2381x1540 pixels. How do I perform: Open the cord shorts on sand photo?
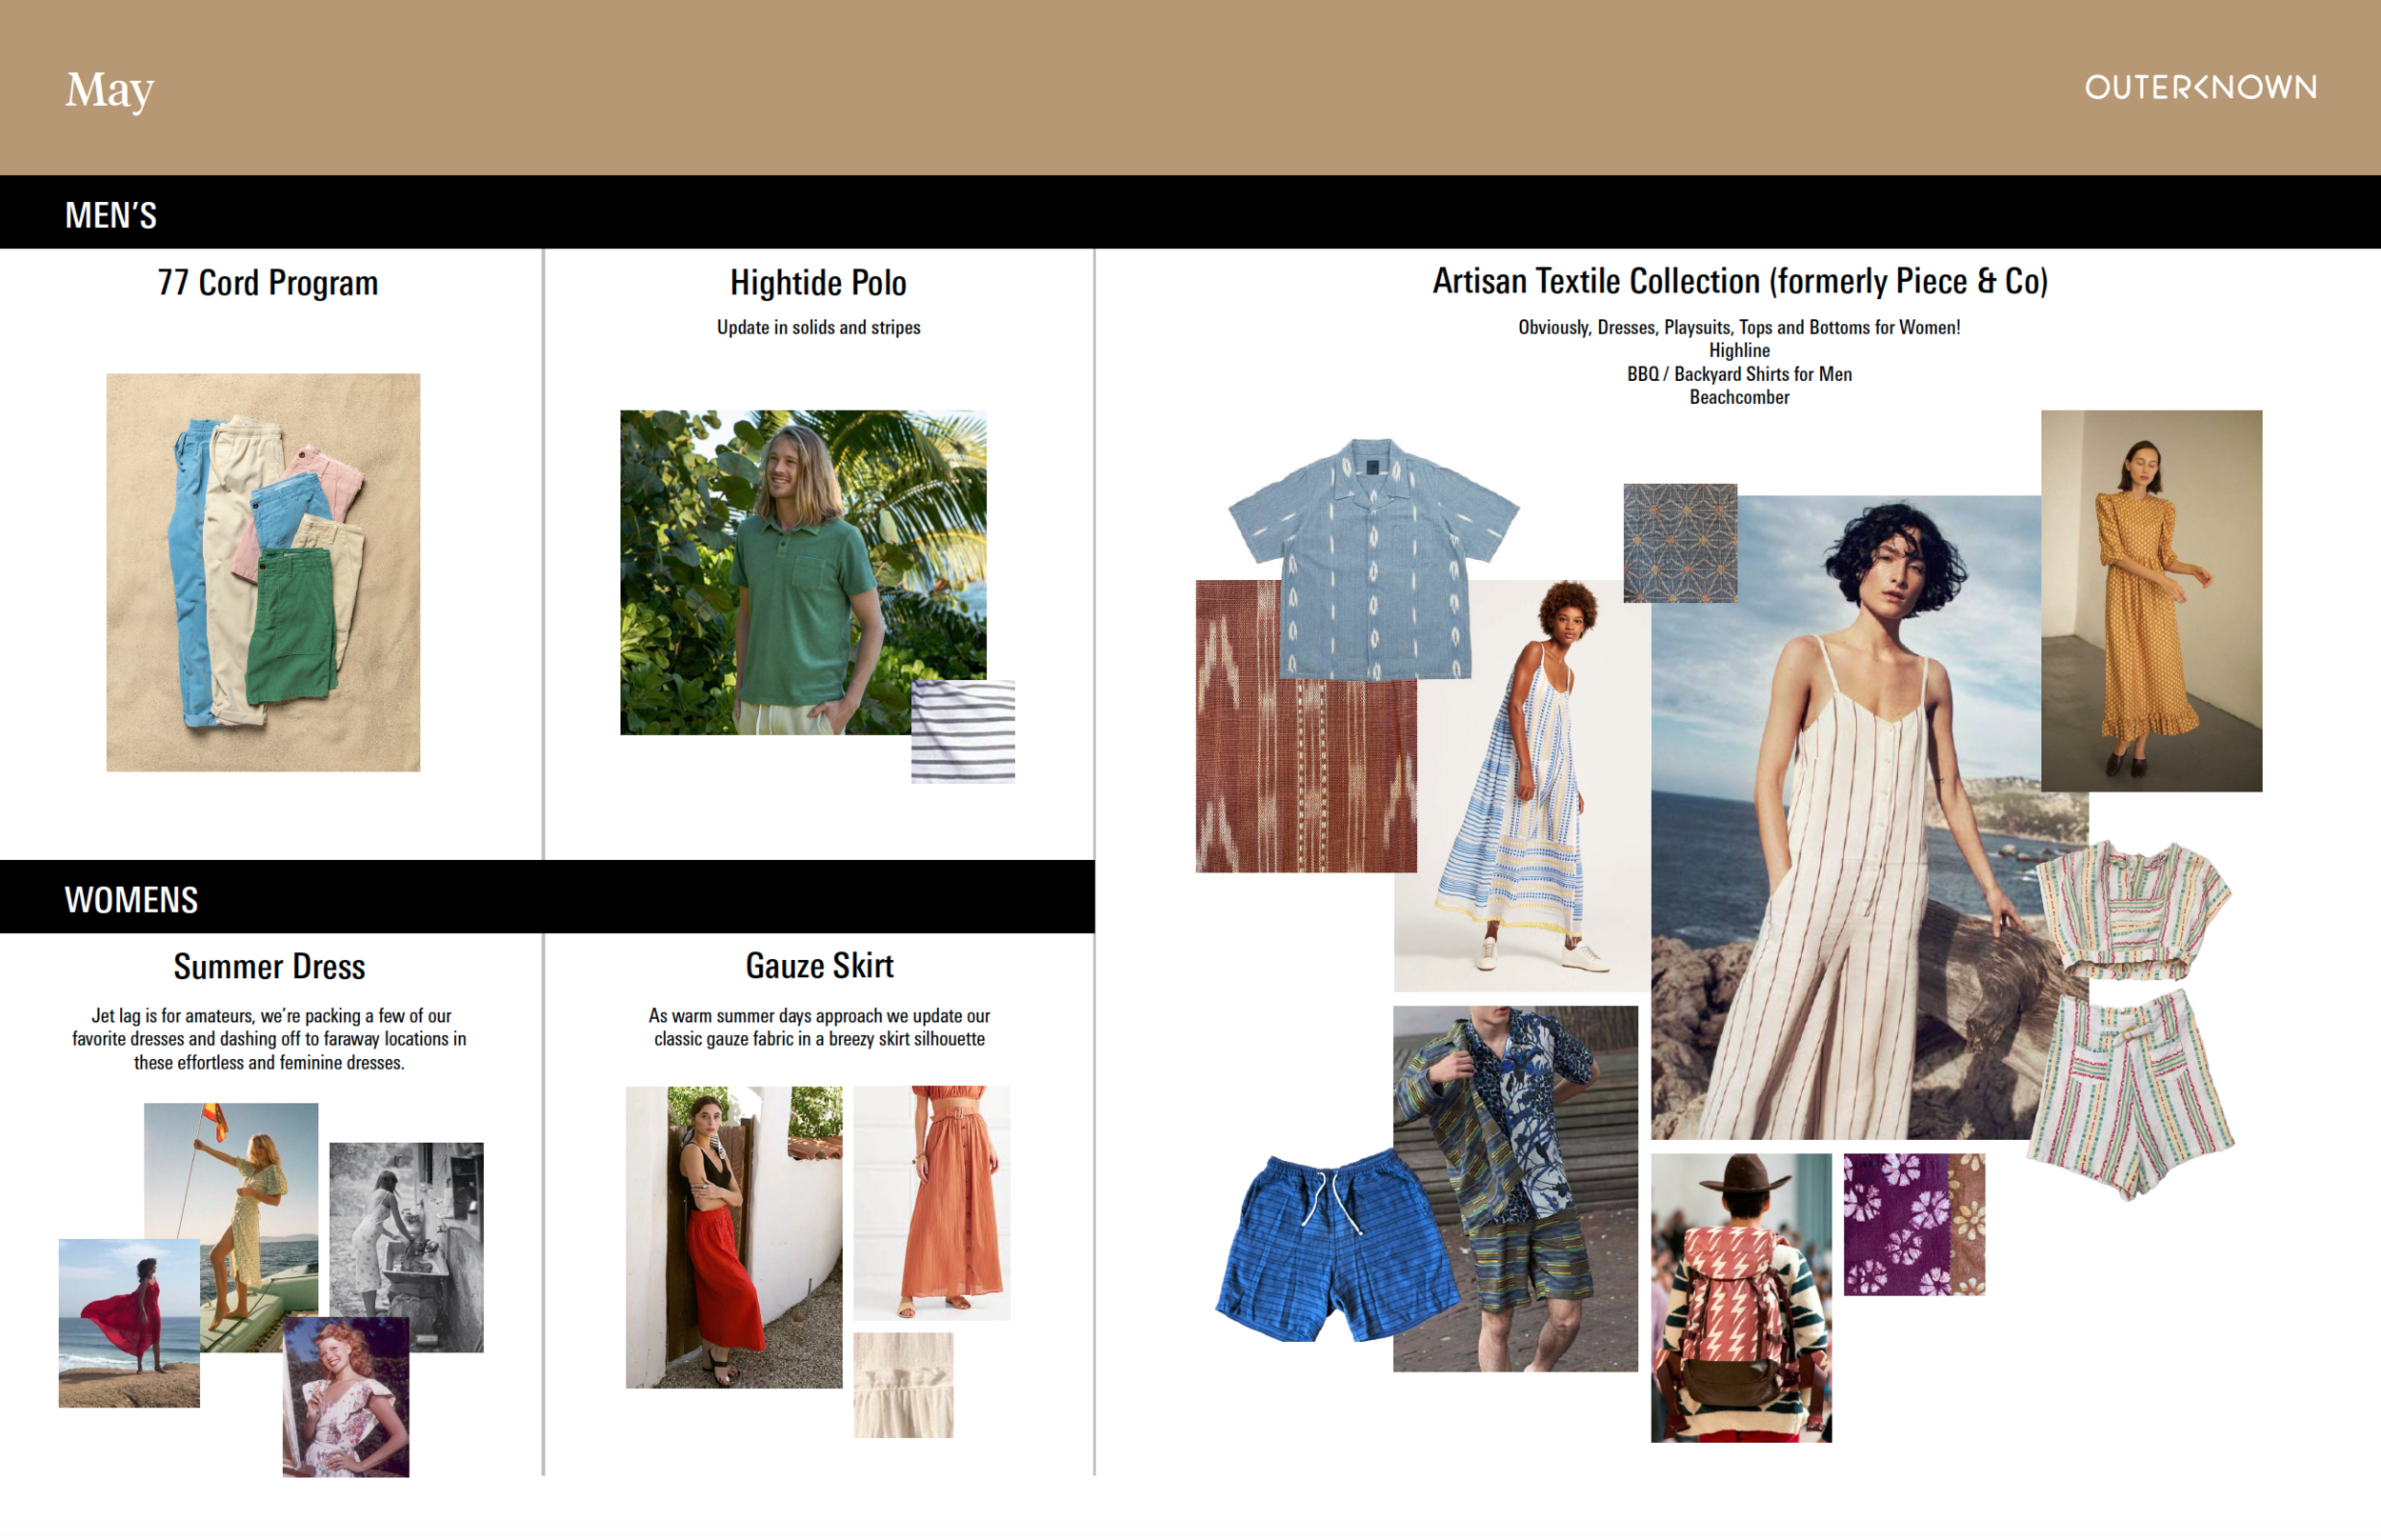pos(263,572)
